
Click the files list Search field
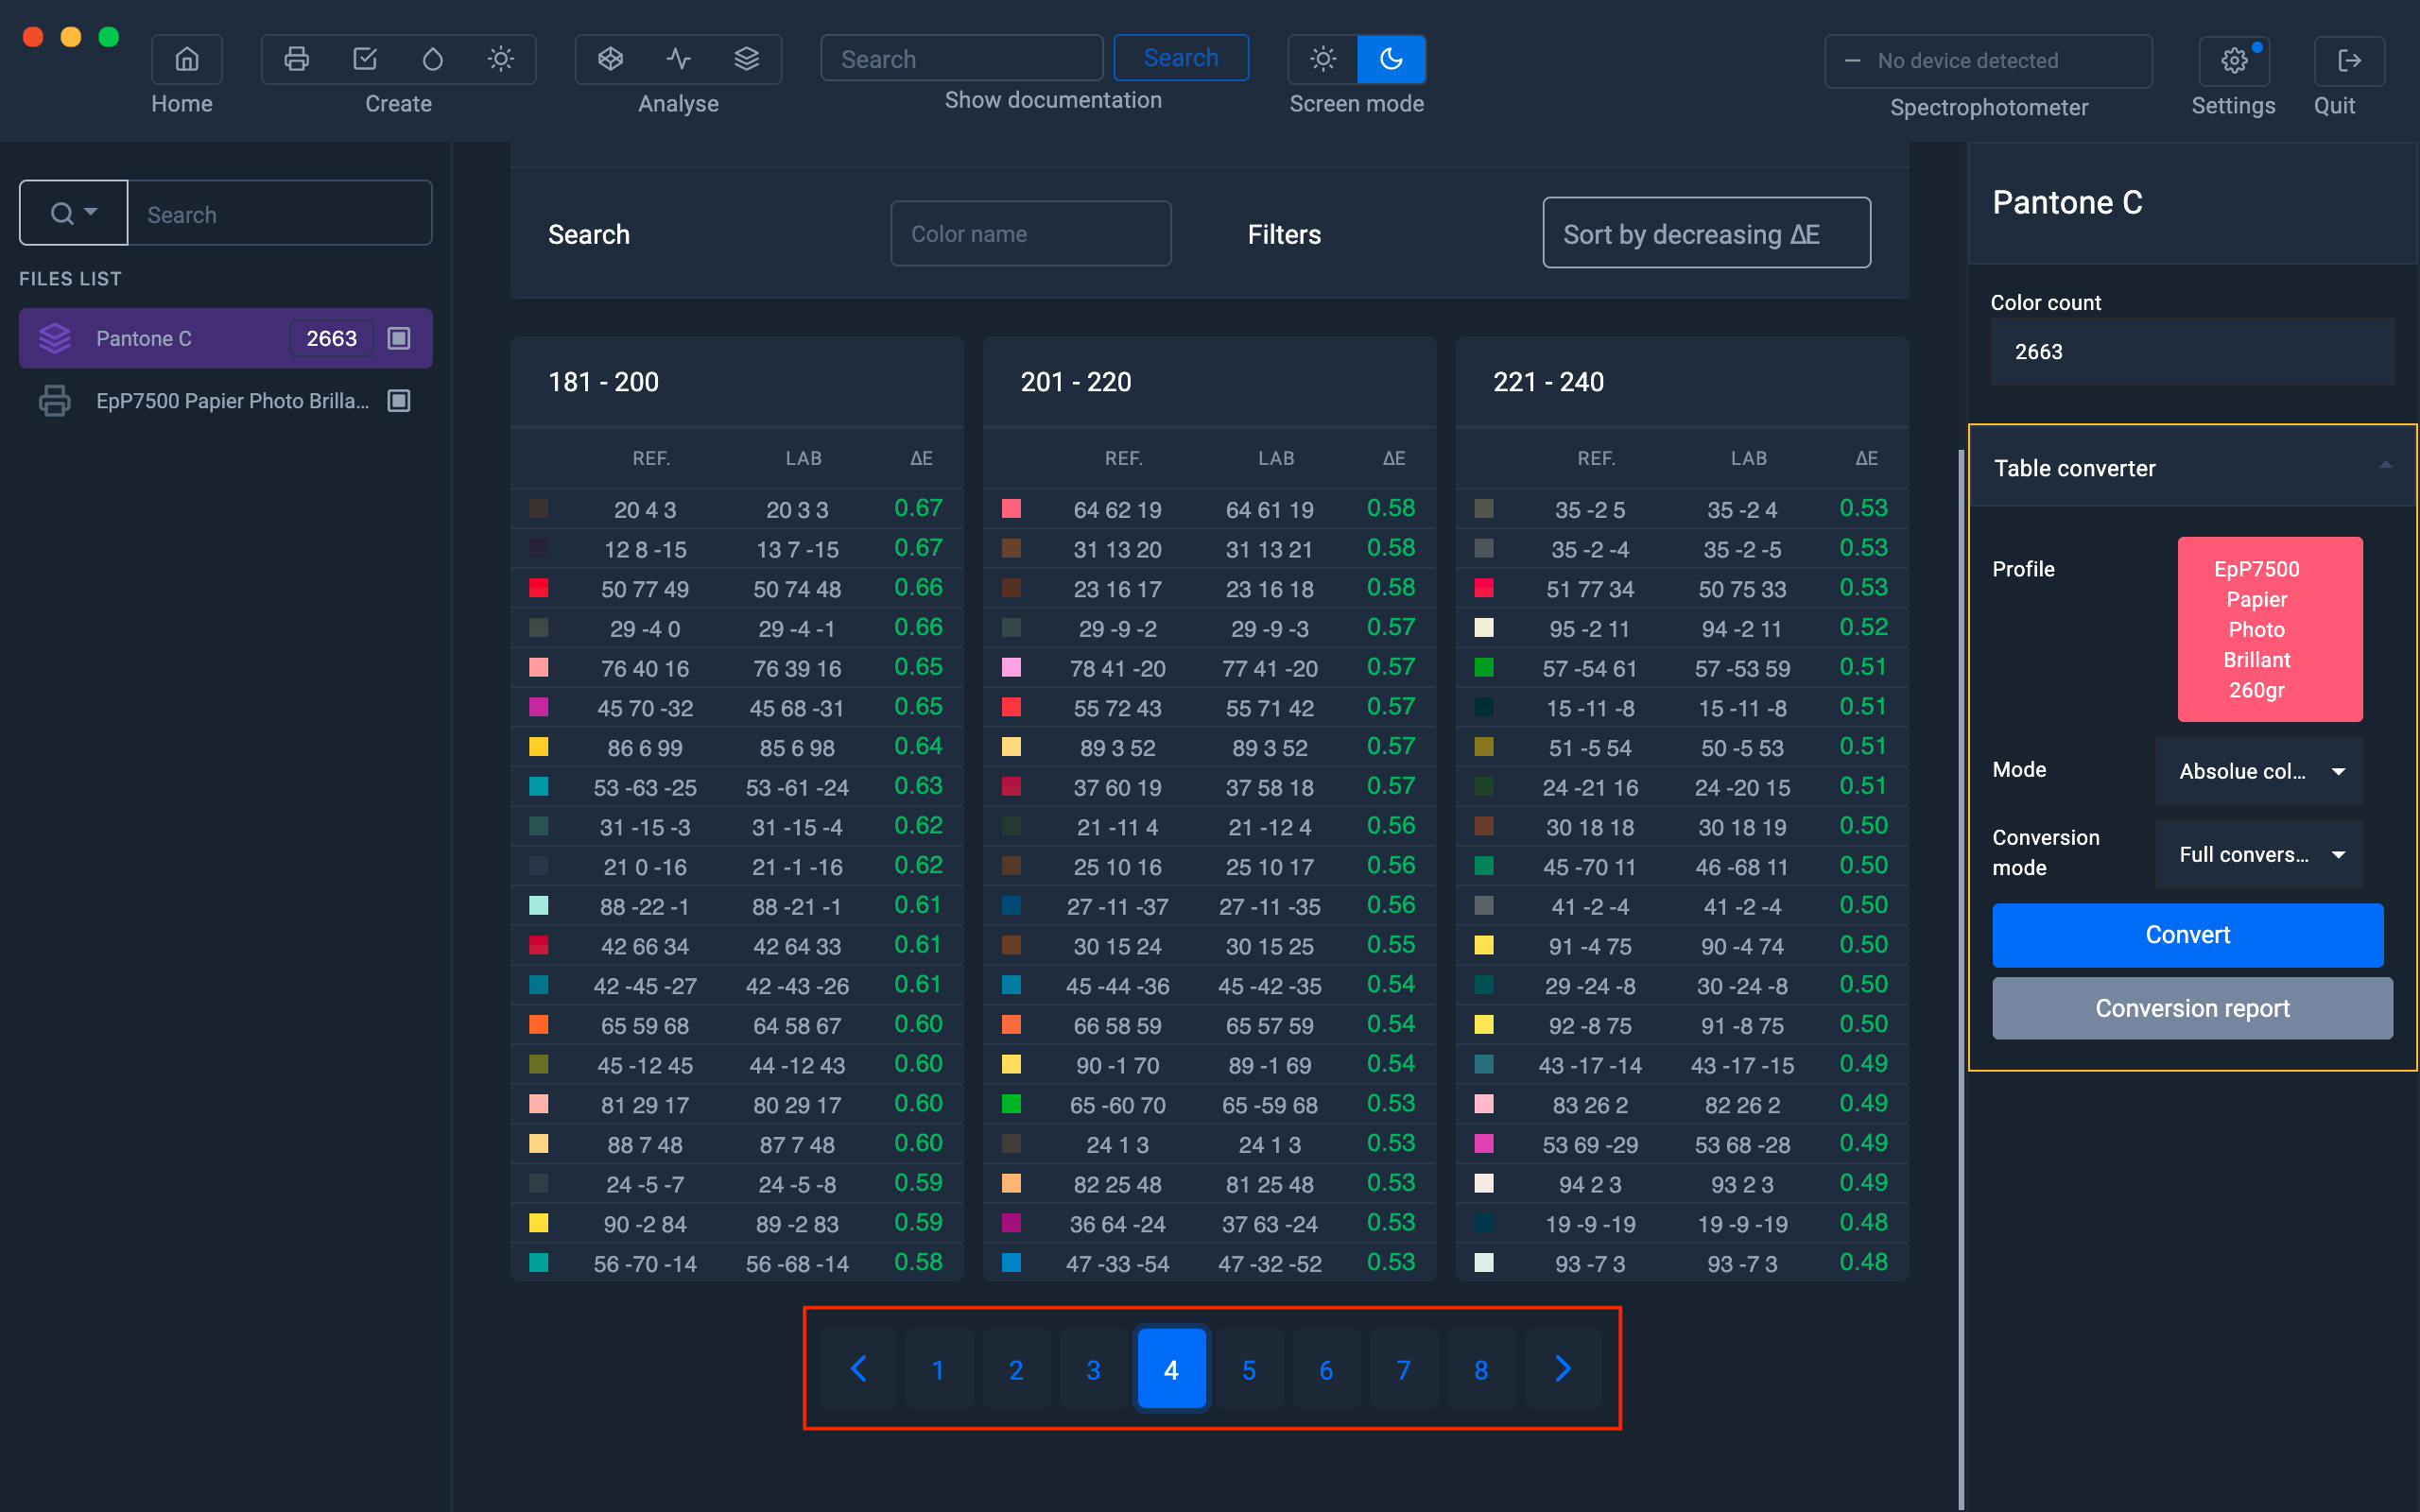(x=280, y=213)
